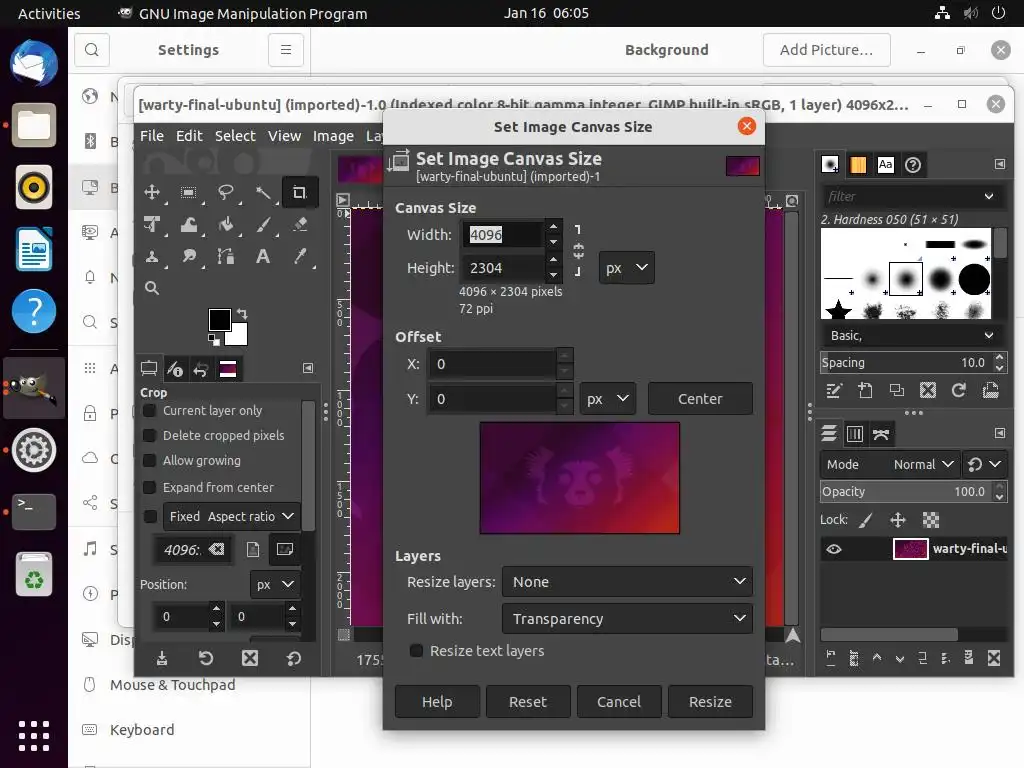
Task: Toggle lock pixels brush icon
Action: tap(865, 520)
